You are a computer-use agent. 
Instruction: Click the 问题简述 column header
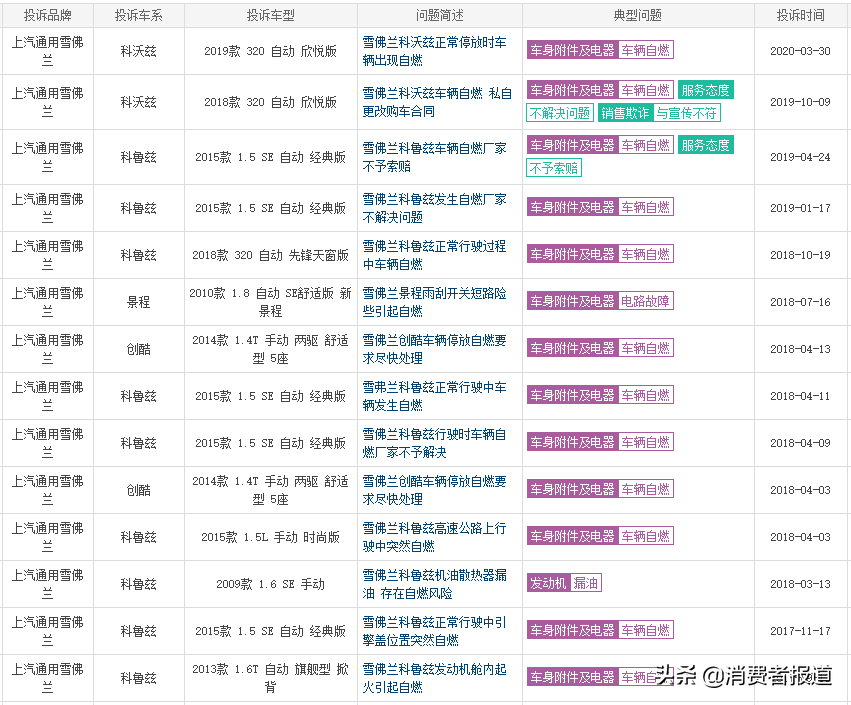coord(440,16)
